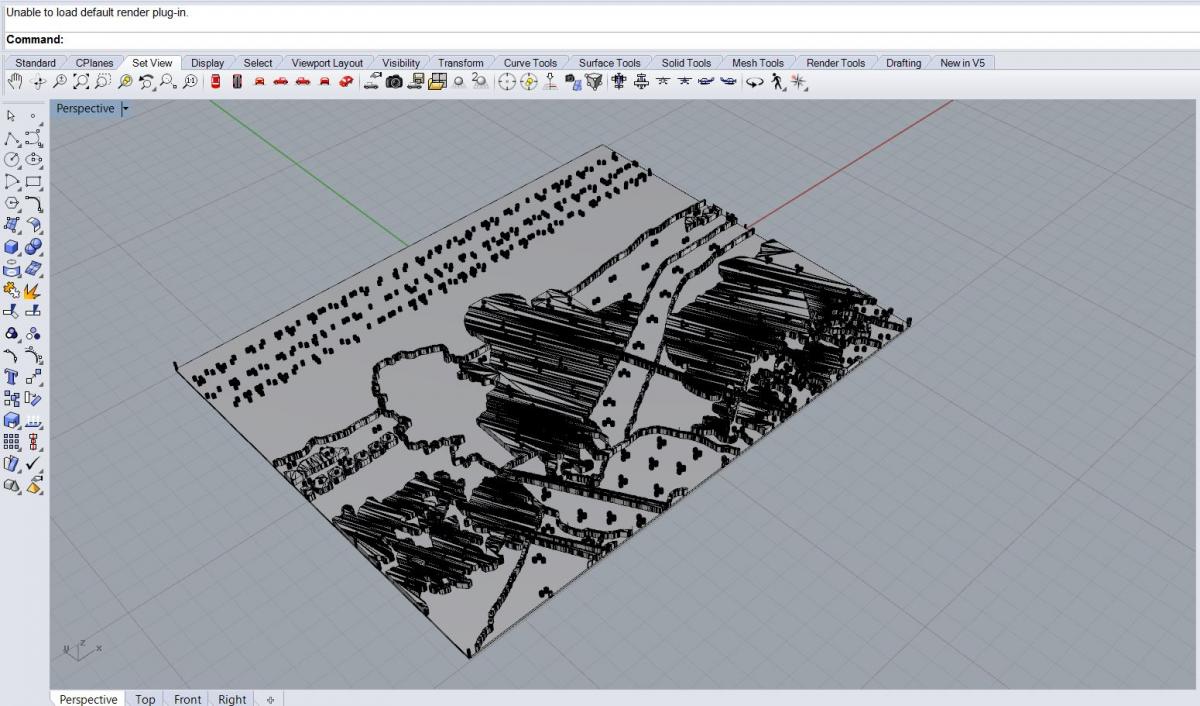This screenshot has height=706, width=1200.
Task: Click the camera icon in Set View toolbar
Action: [394, 82]
